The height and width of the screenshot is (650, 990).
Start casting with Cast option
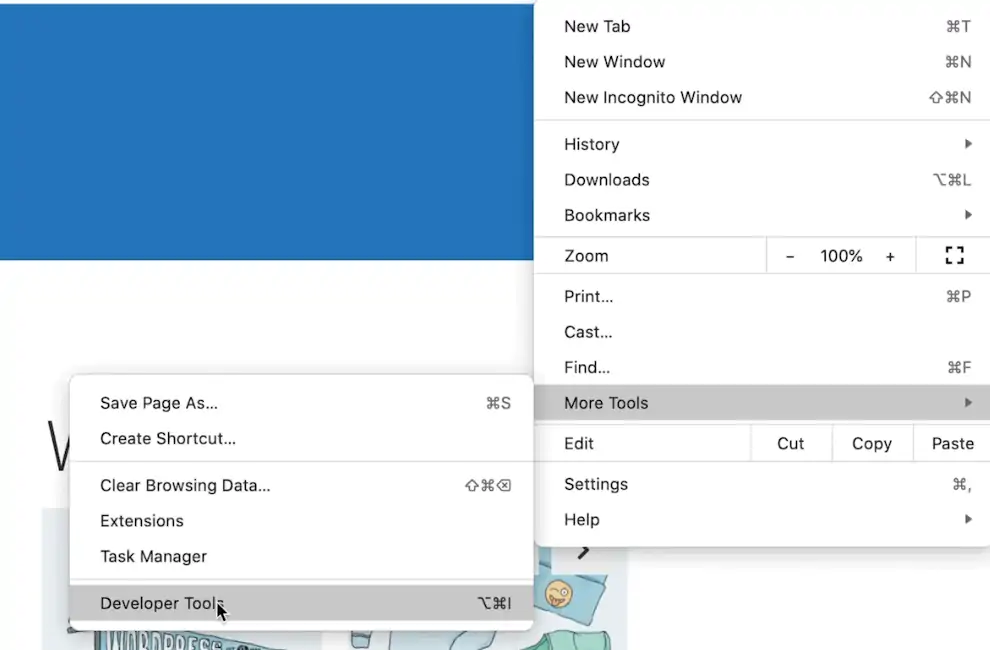[587, 331]
